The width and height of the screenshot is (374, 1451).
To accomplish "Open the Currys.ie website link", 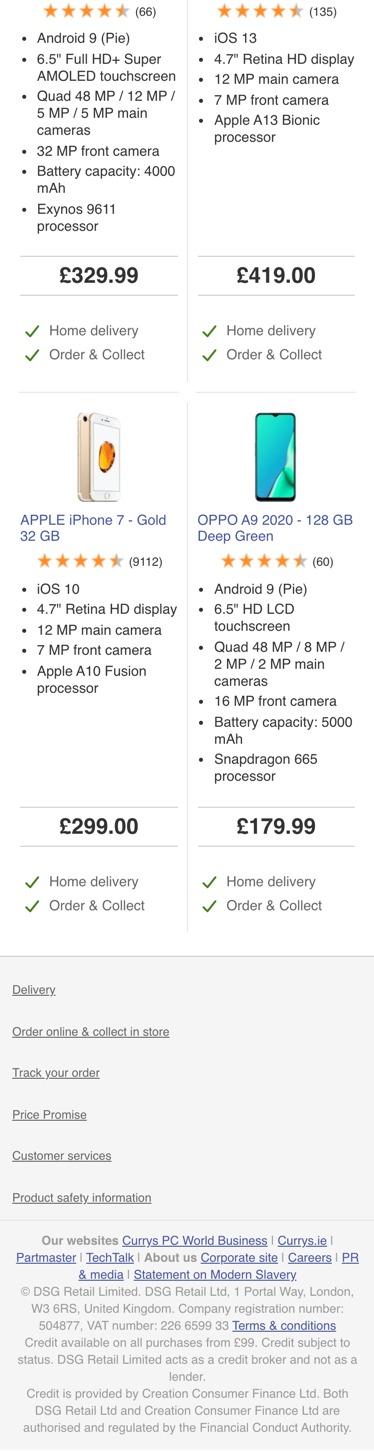I will point(302,1241).
